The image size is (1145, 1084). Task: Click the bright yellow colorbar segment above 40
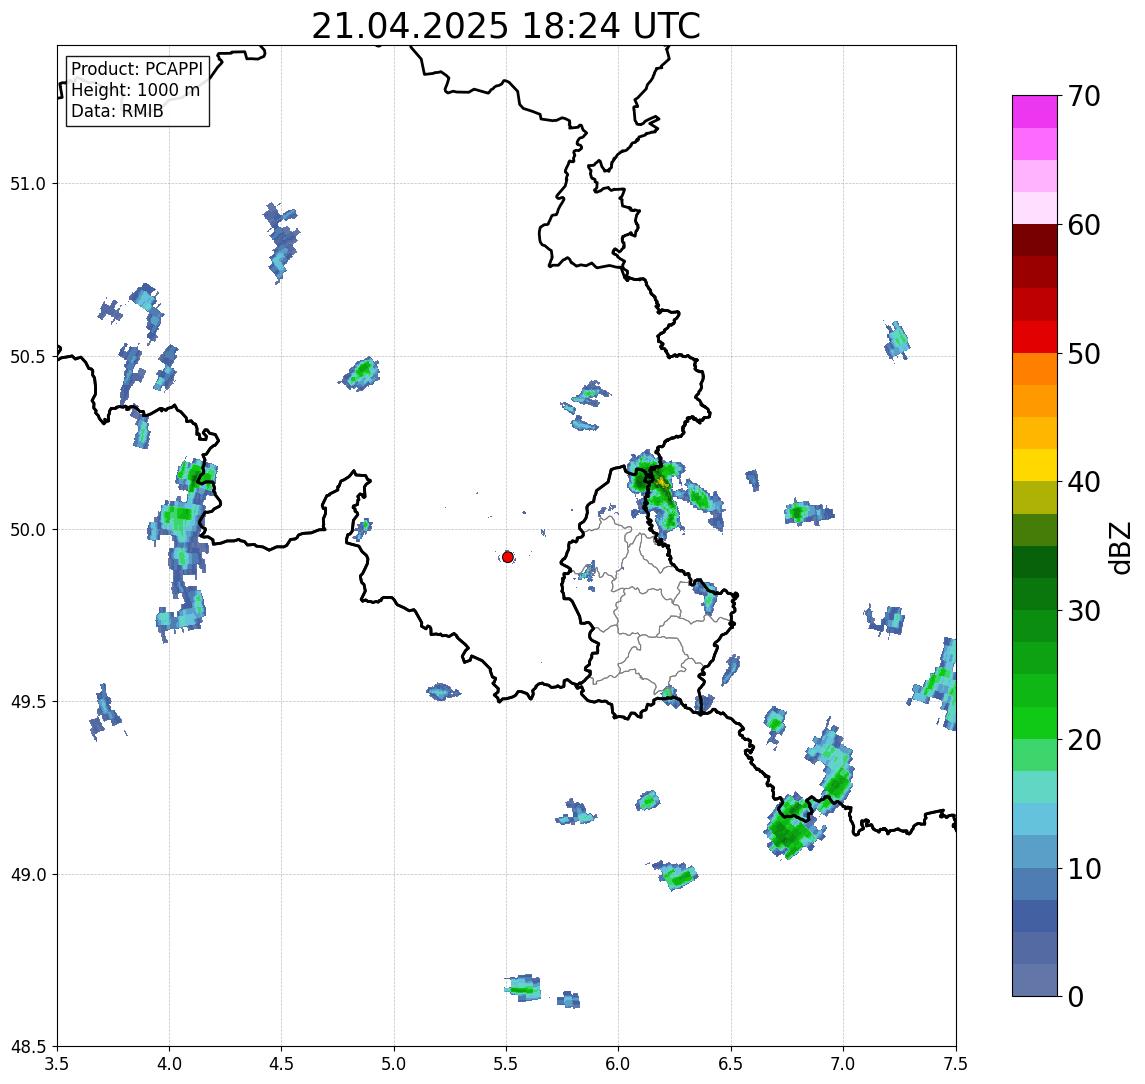coord(1035,465)
